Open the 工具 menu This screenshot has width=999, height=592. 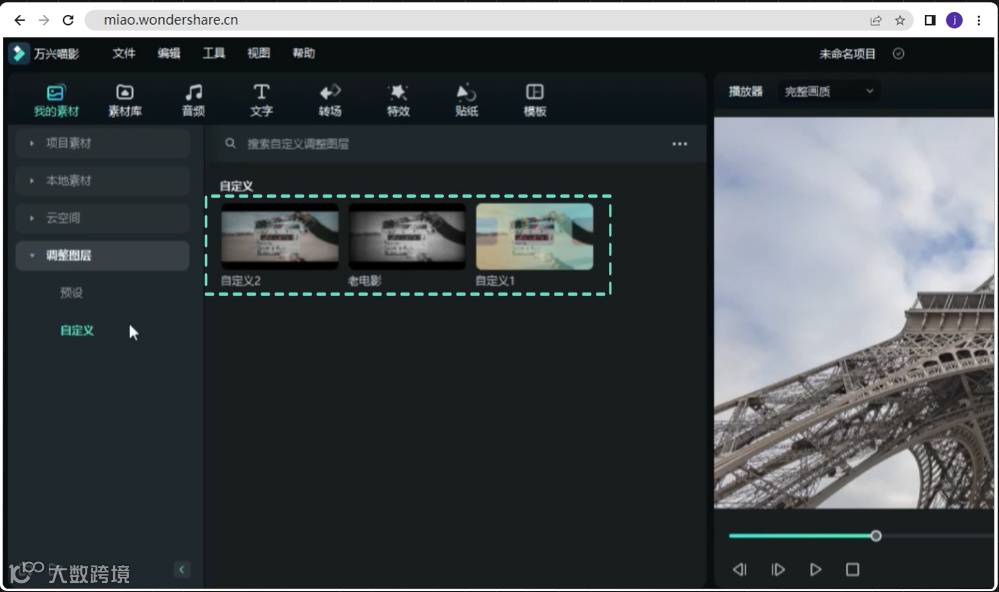pos(213,54)
